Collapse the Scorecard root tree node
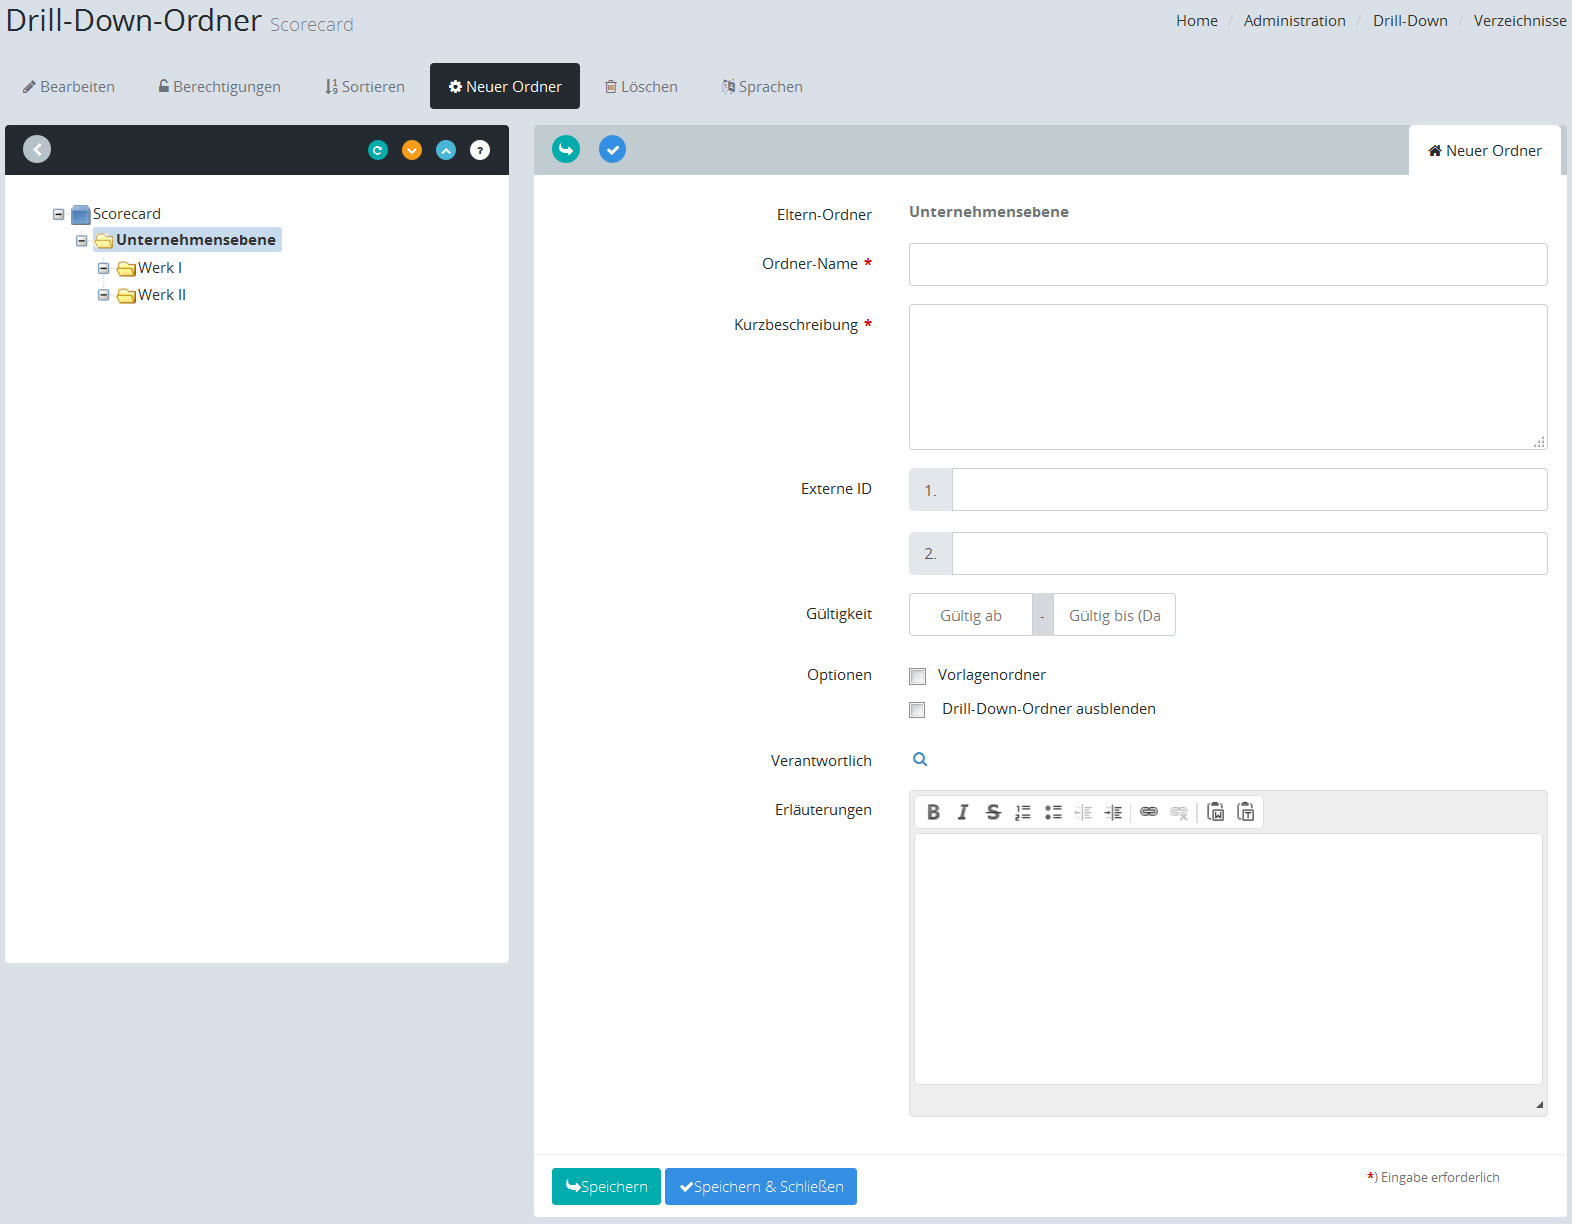This screenshot has height=1224, width=1572. coord(59,214)
